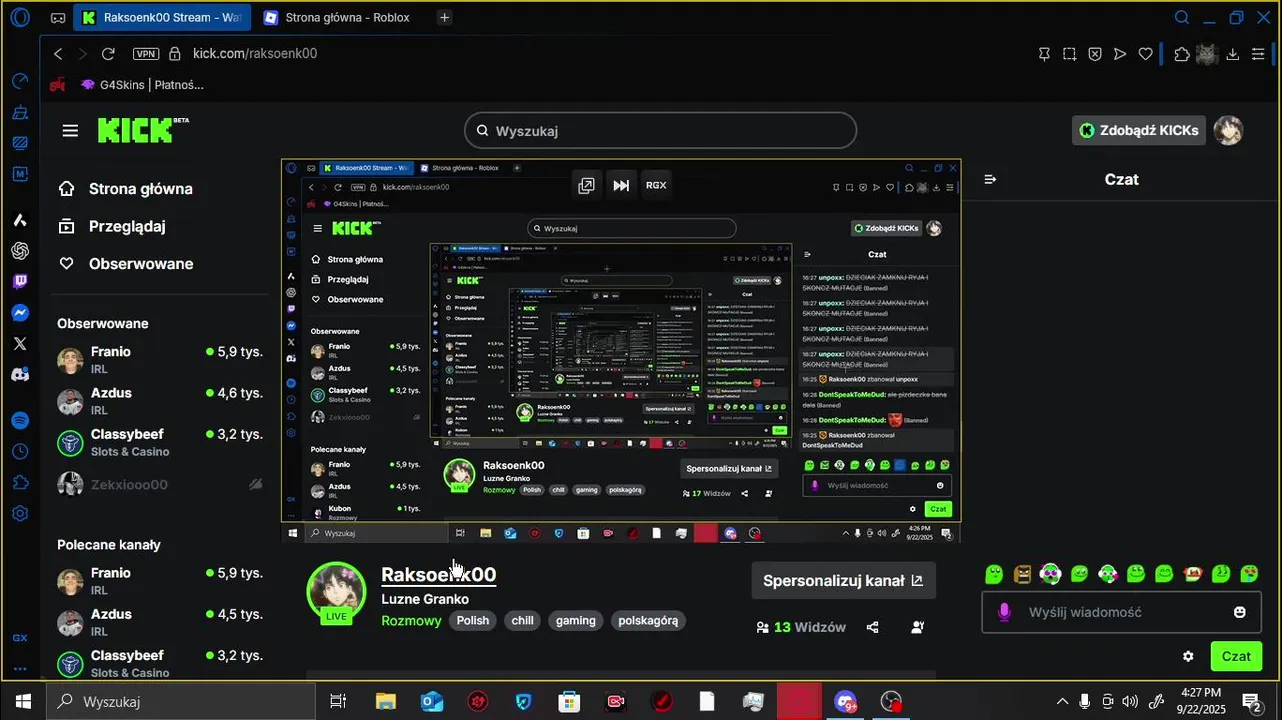Go back to previous page
This screenshot has width=1282, height=720.
58,53
